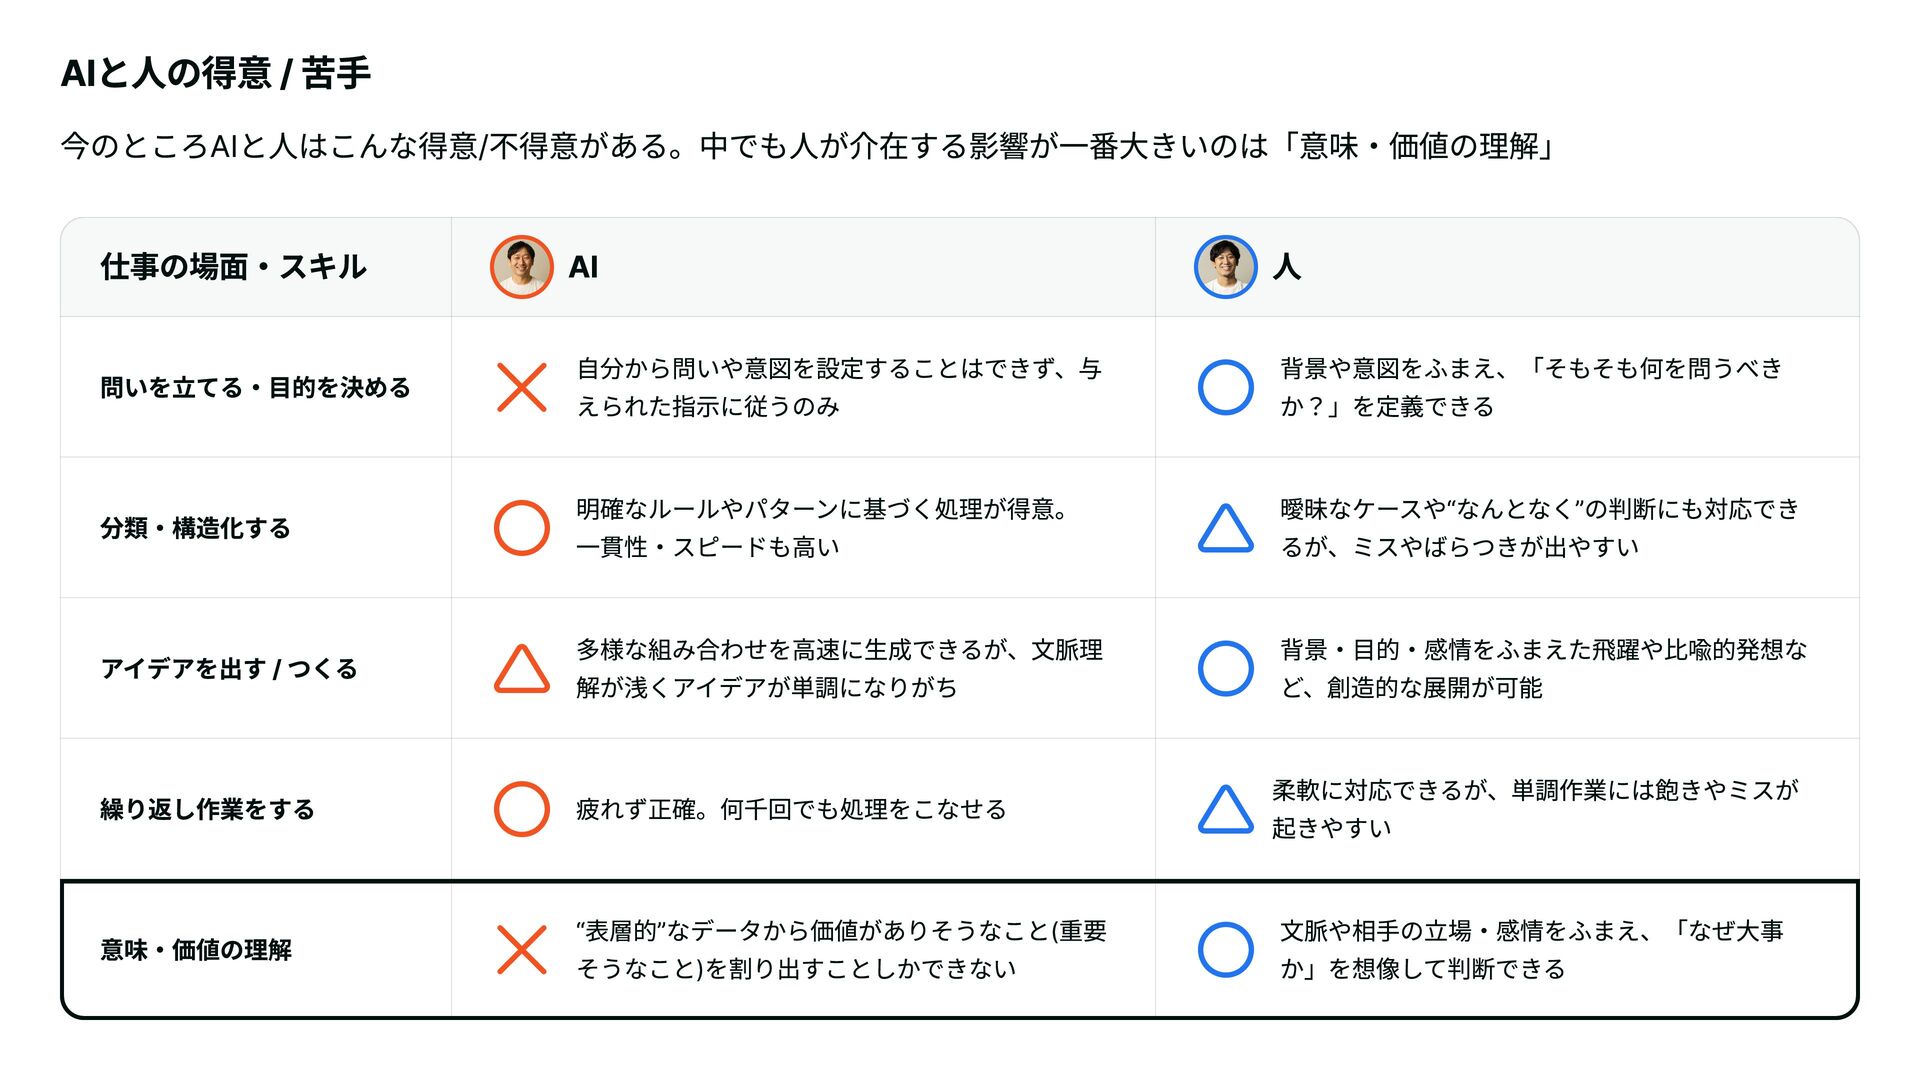Image resolution: width=1920 pixels, height=1080 pixels.
Task: Select the 繰り返し作業をする row label
Action: click(207, 809)
